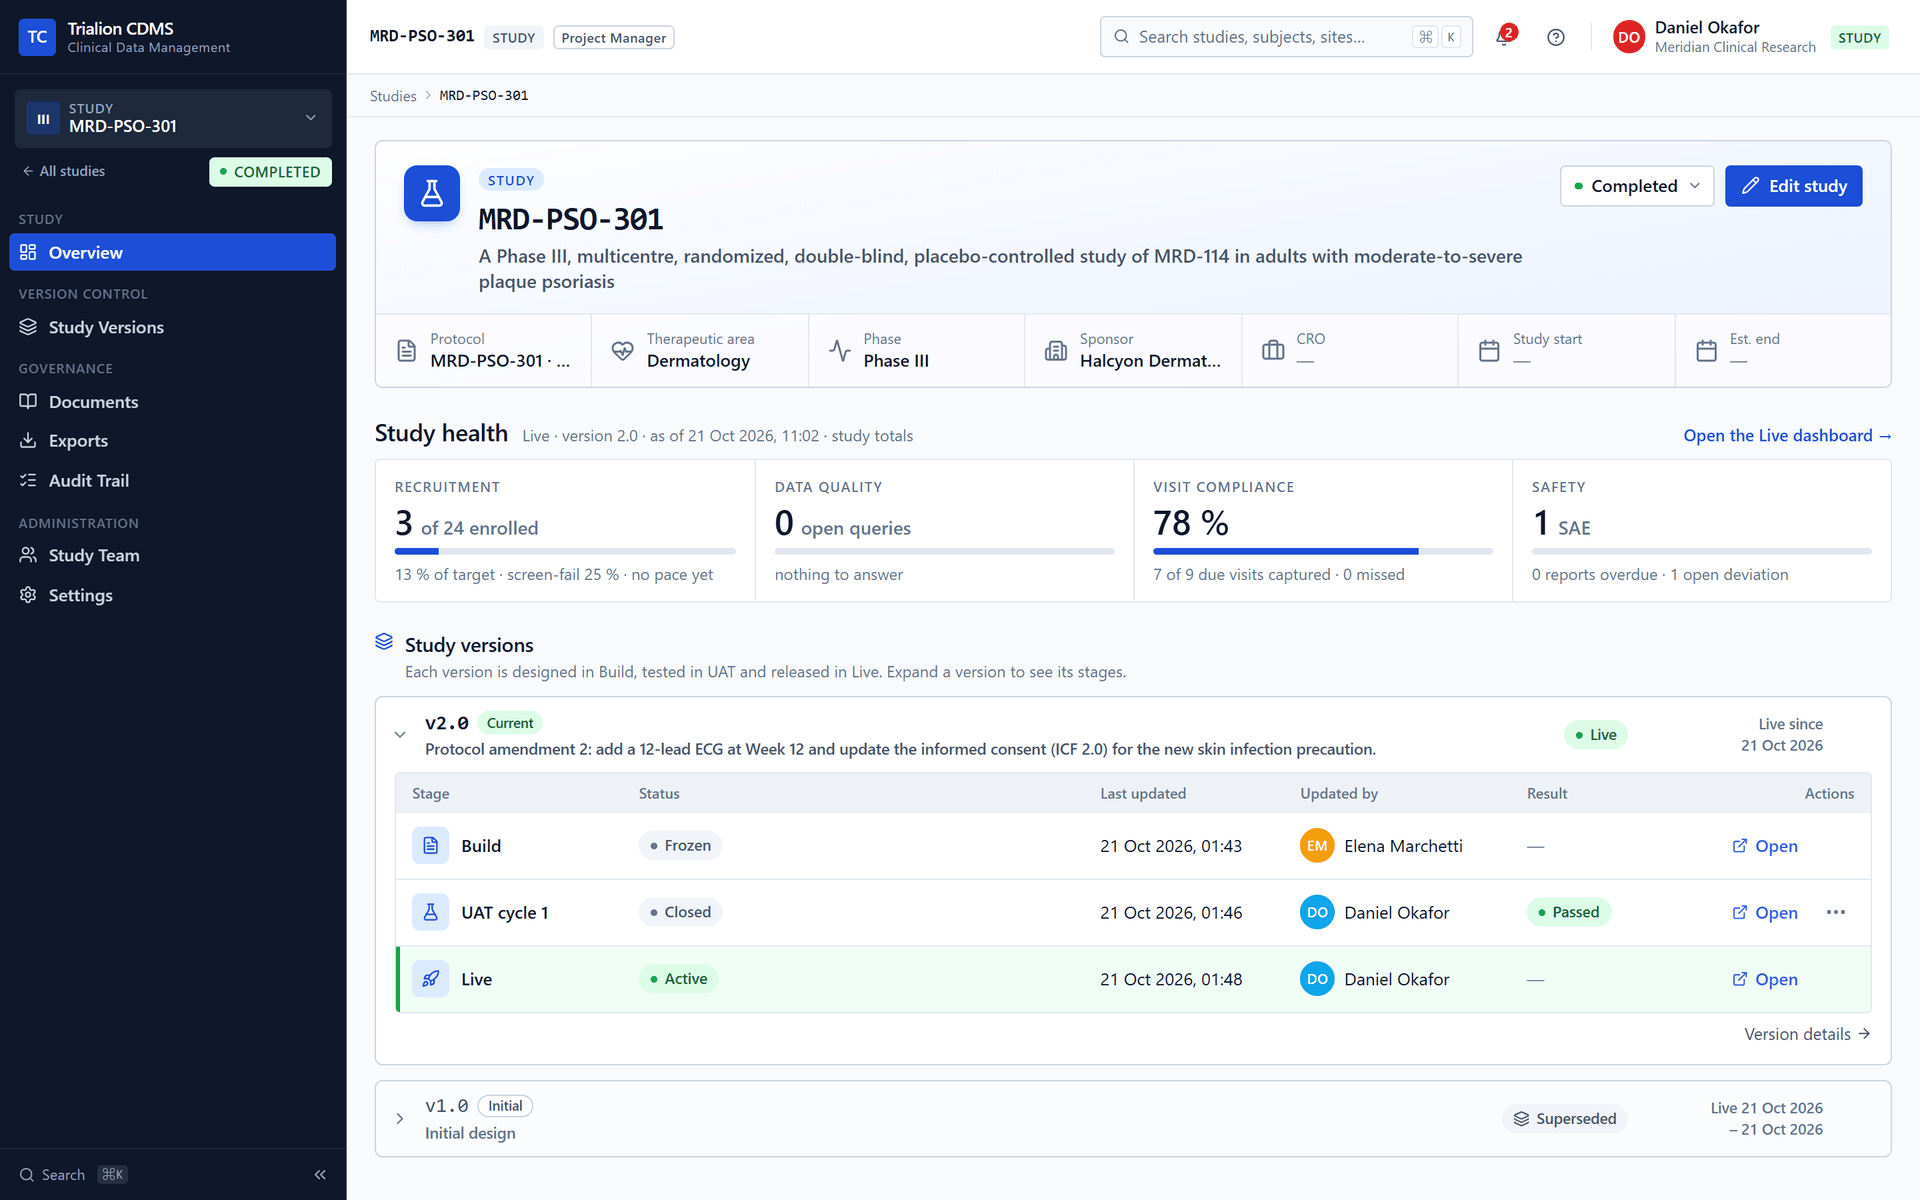Click the Project Manager role badge
The image size is (1920, 1200).
click(613, 38)
